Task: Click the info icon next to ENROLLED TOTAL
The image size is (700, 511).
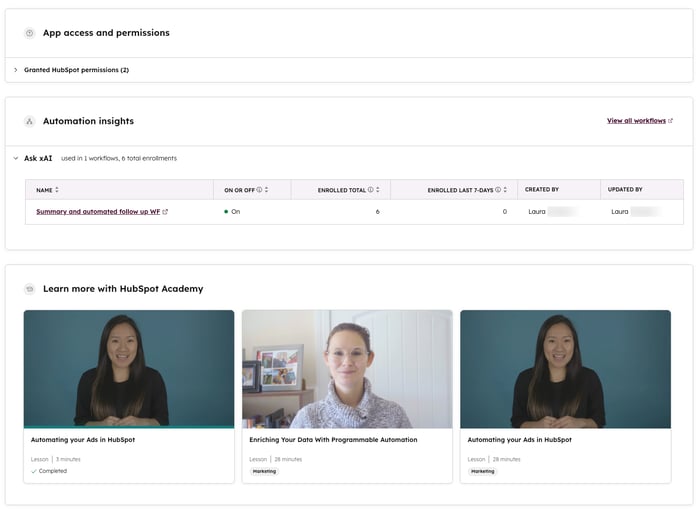Action: click(371, 190)
